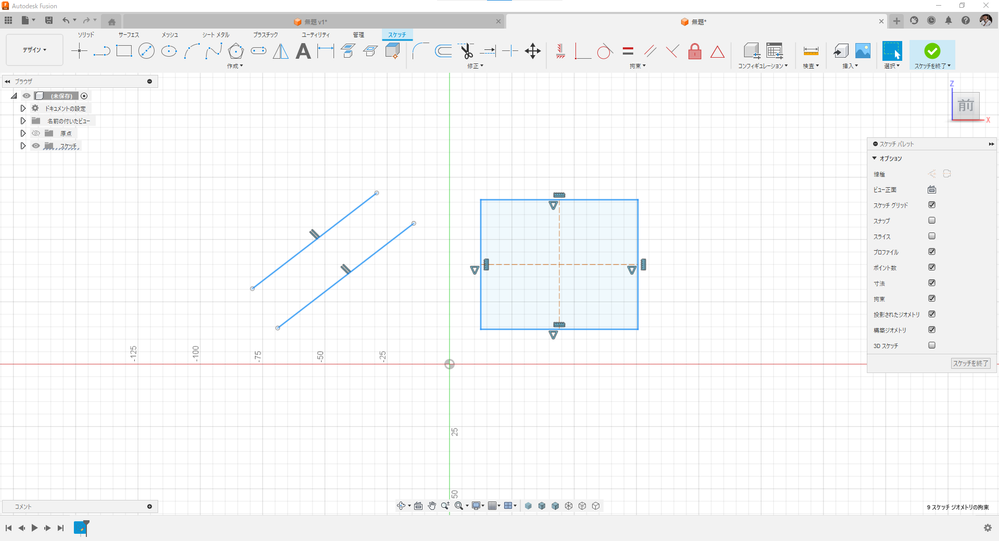Enable the Slice checkbox
This screenshot has height=541, width=999.
[931, 236]
